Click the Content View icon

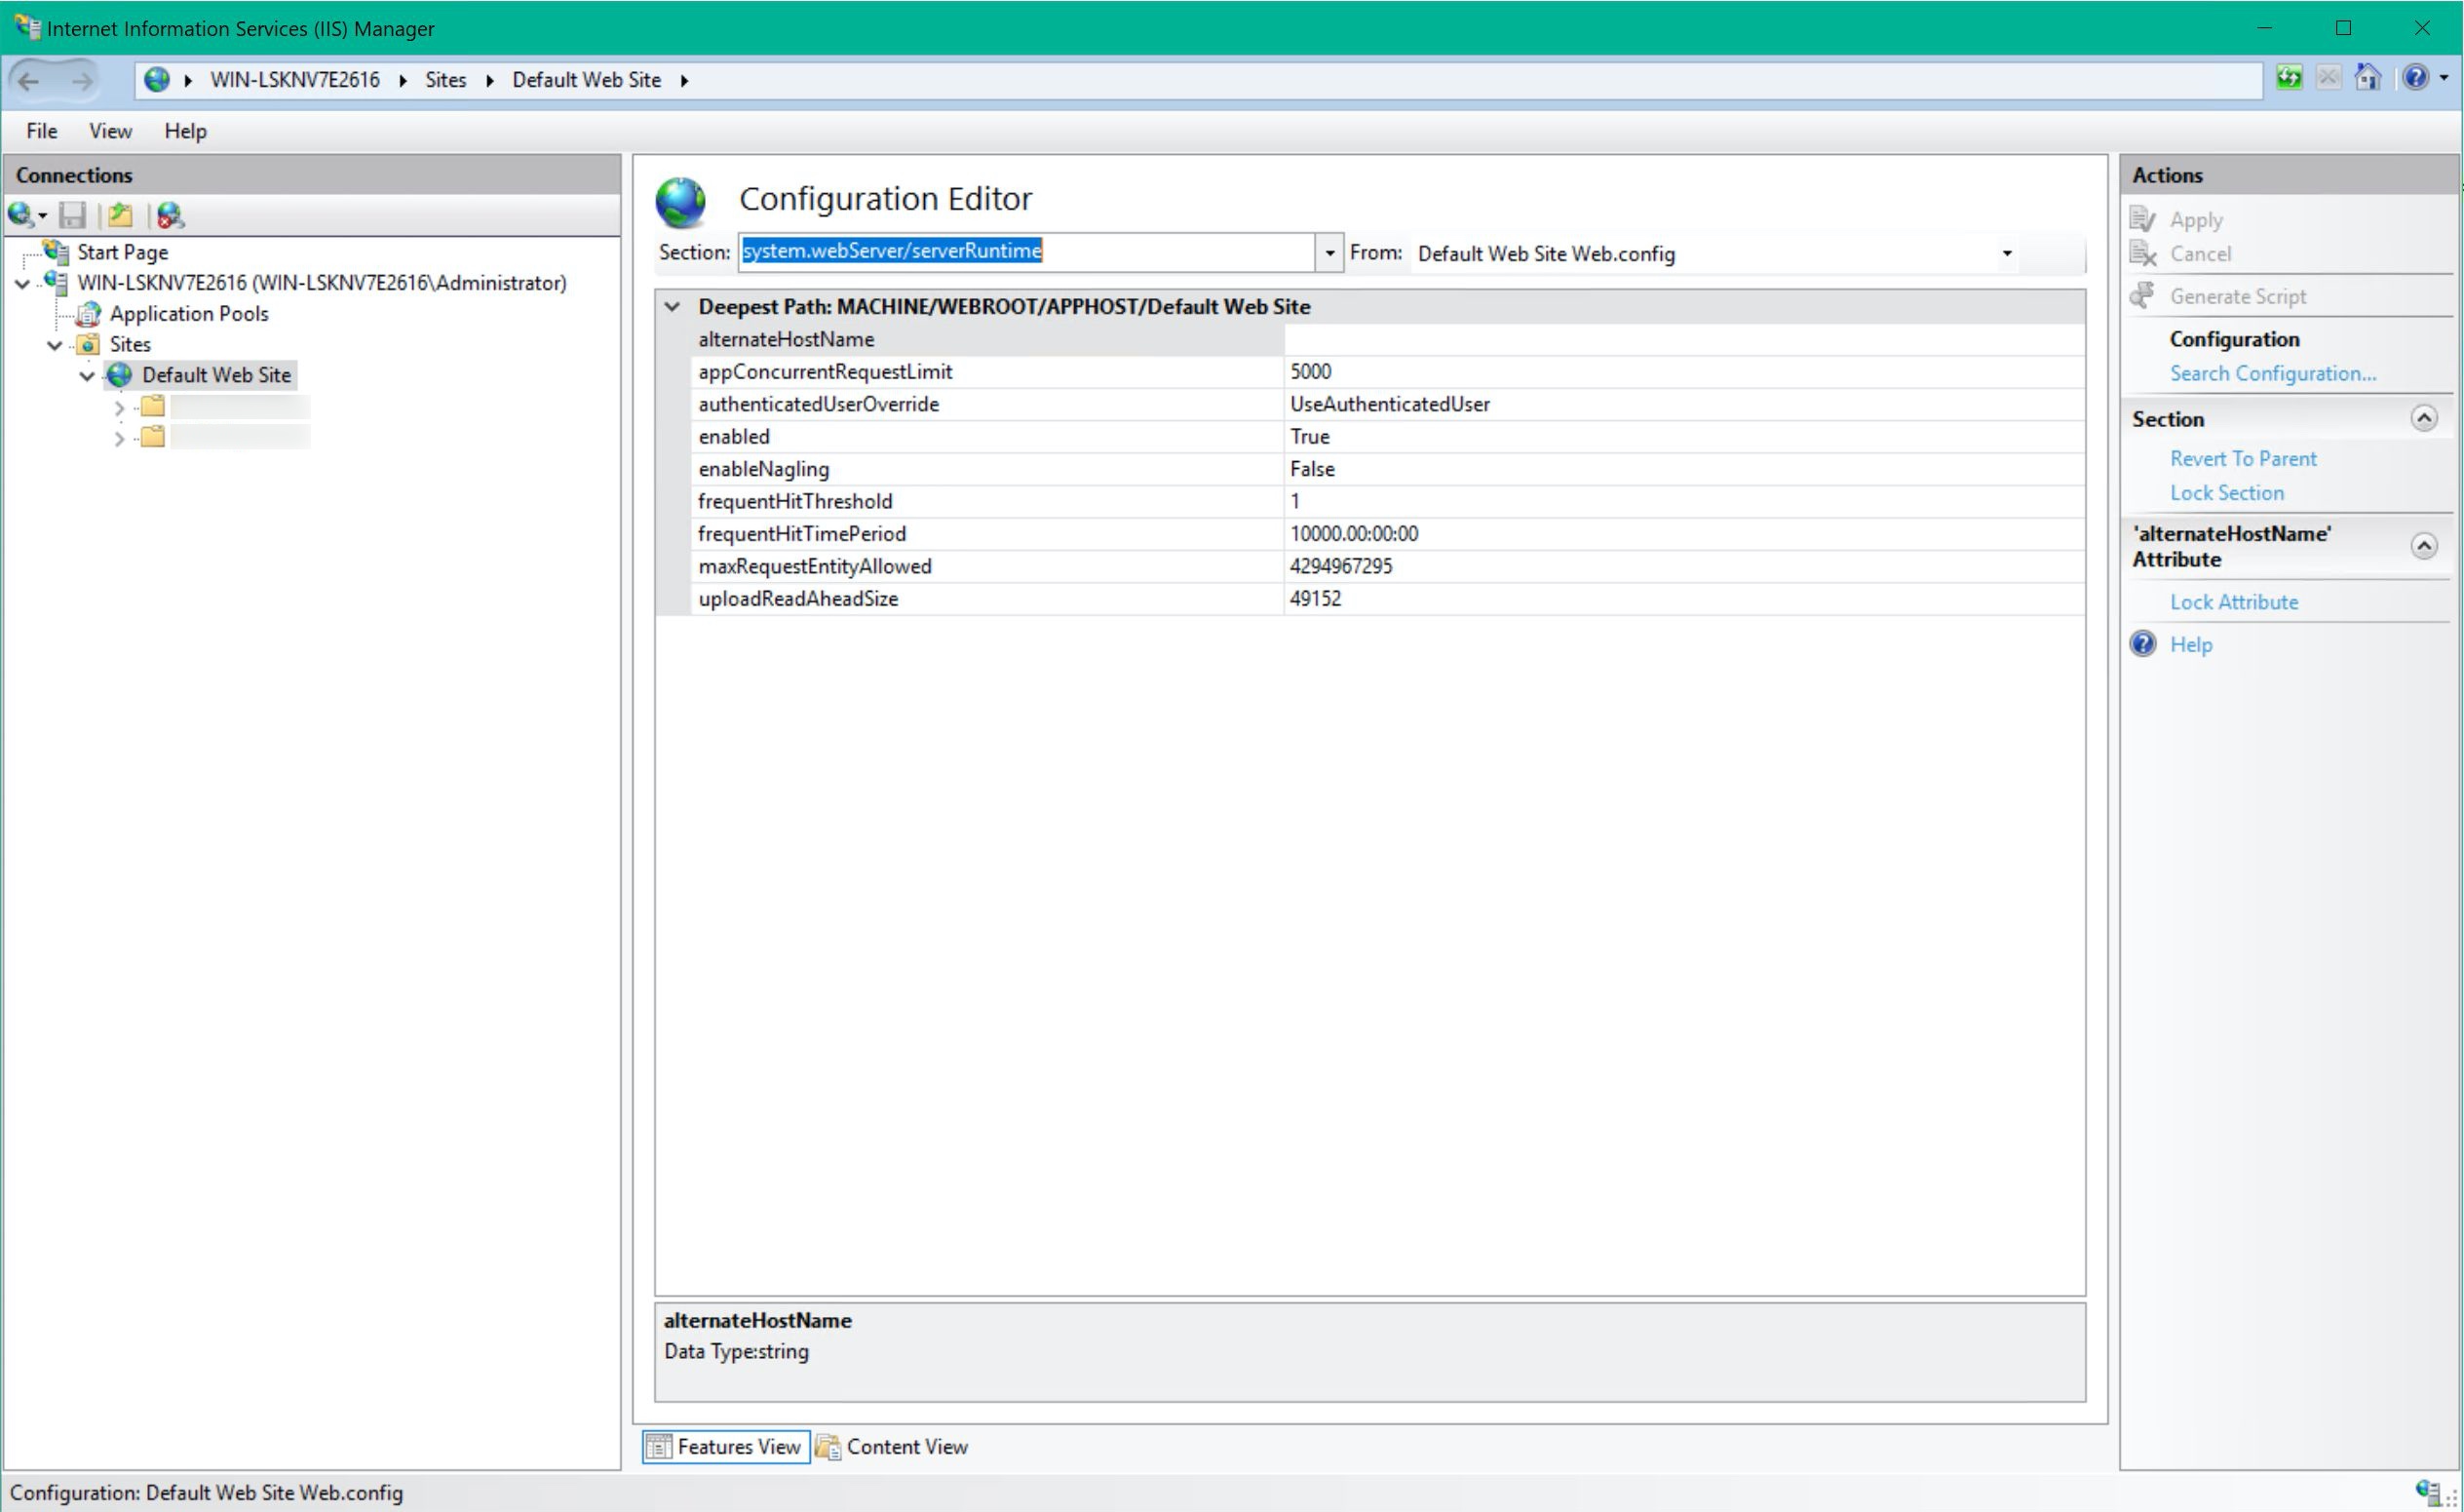coord(828,1447)
